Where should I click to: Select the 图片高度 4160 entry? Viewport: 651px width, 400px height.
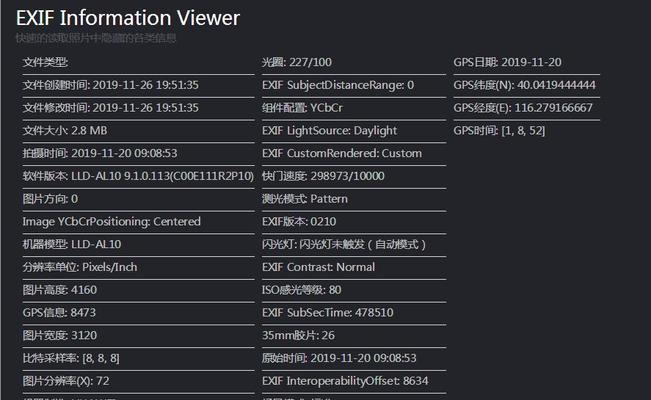point(59,290)
